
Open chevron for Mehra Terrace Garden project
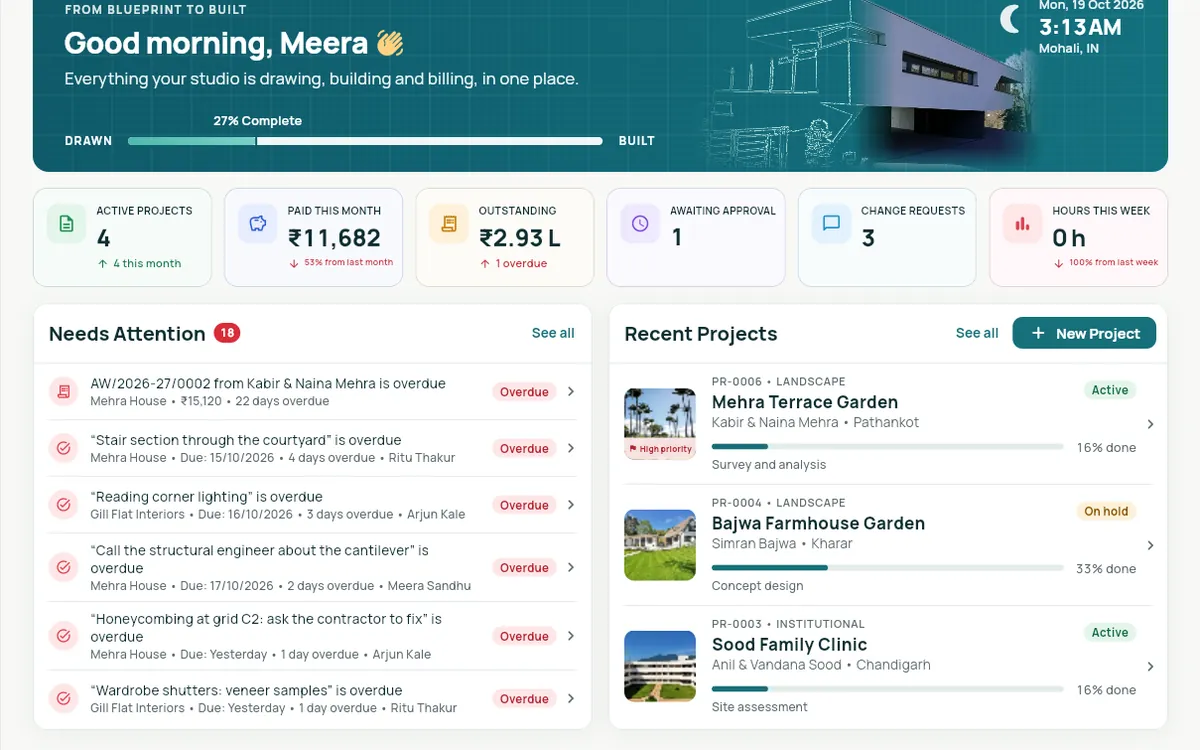pyautogui.click(x=1150, y=424)
